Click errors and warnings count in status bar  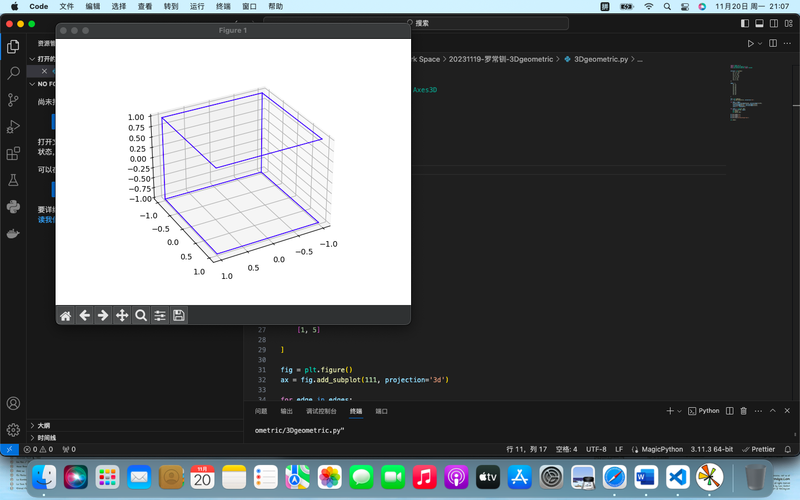(x=38, y=449)
